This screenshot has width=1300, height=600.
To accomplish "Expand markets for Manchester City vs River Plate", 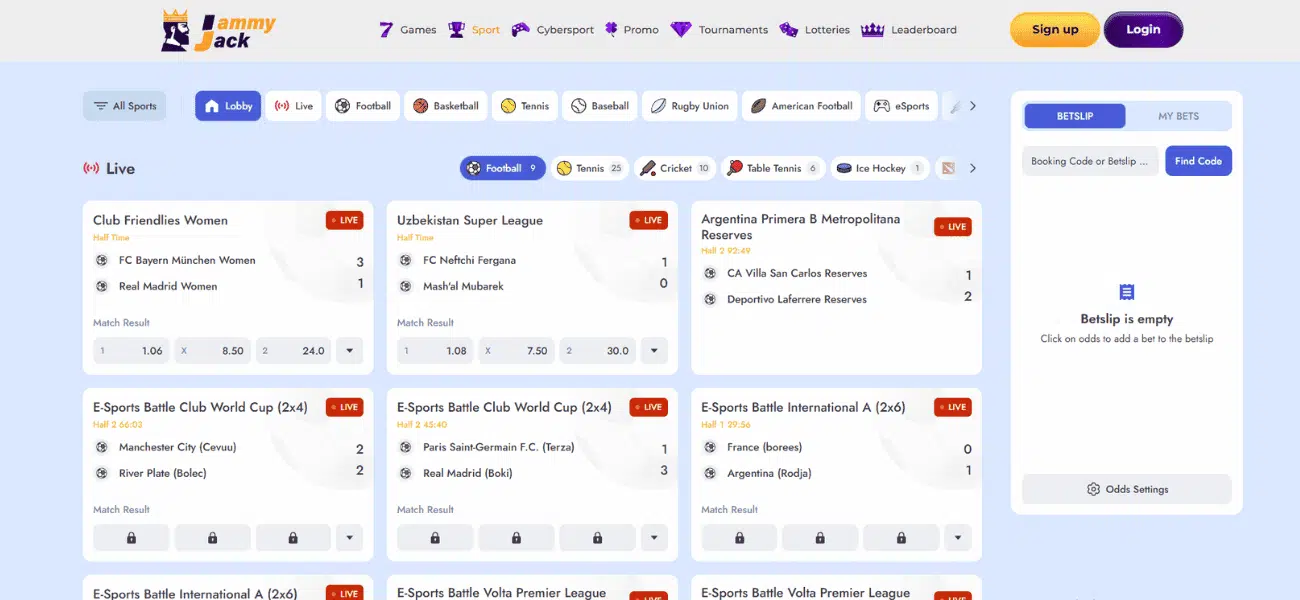I will point(349,538).
